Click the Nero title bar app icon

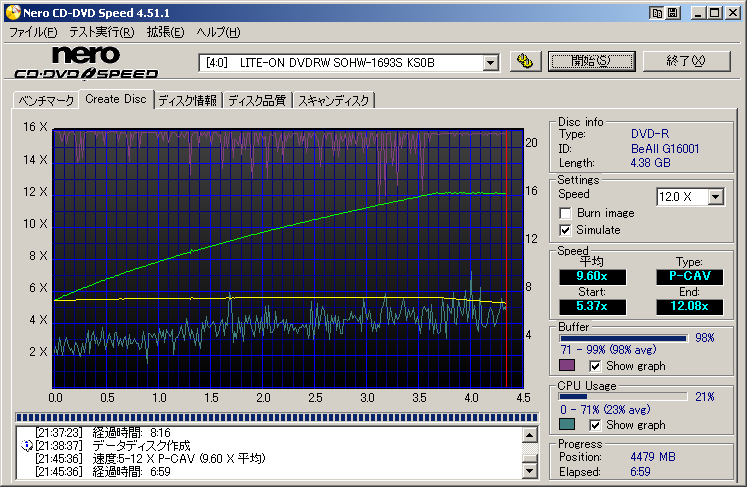pos(13,12)
